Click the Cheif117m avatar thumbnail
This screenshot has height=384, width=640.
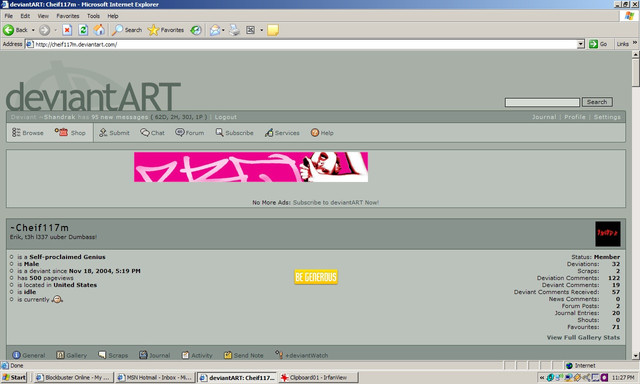[x=608, y=234]
